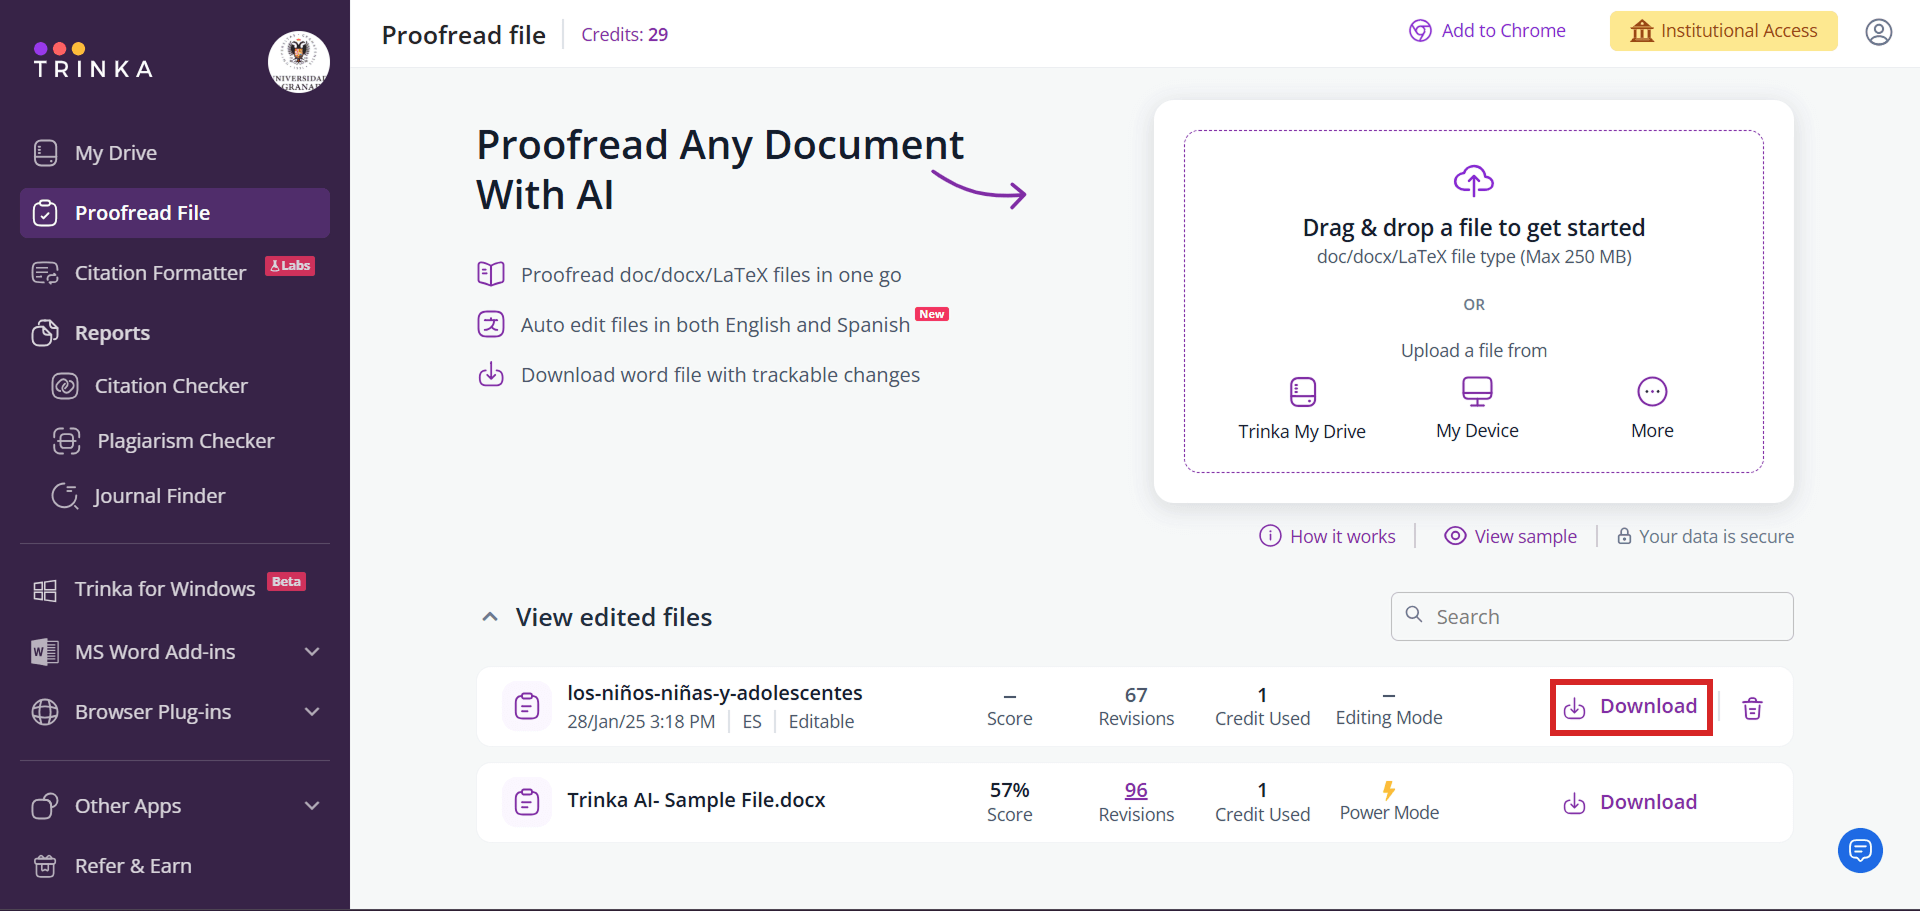The height and width of the screenshot is (911, 1920).
Task: Click the los-niños-niñas-y-adolescentes file icon
Action: [527, 706]
